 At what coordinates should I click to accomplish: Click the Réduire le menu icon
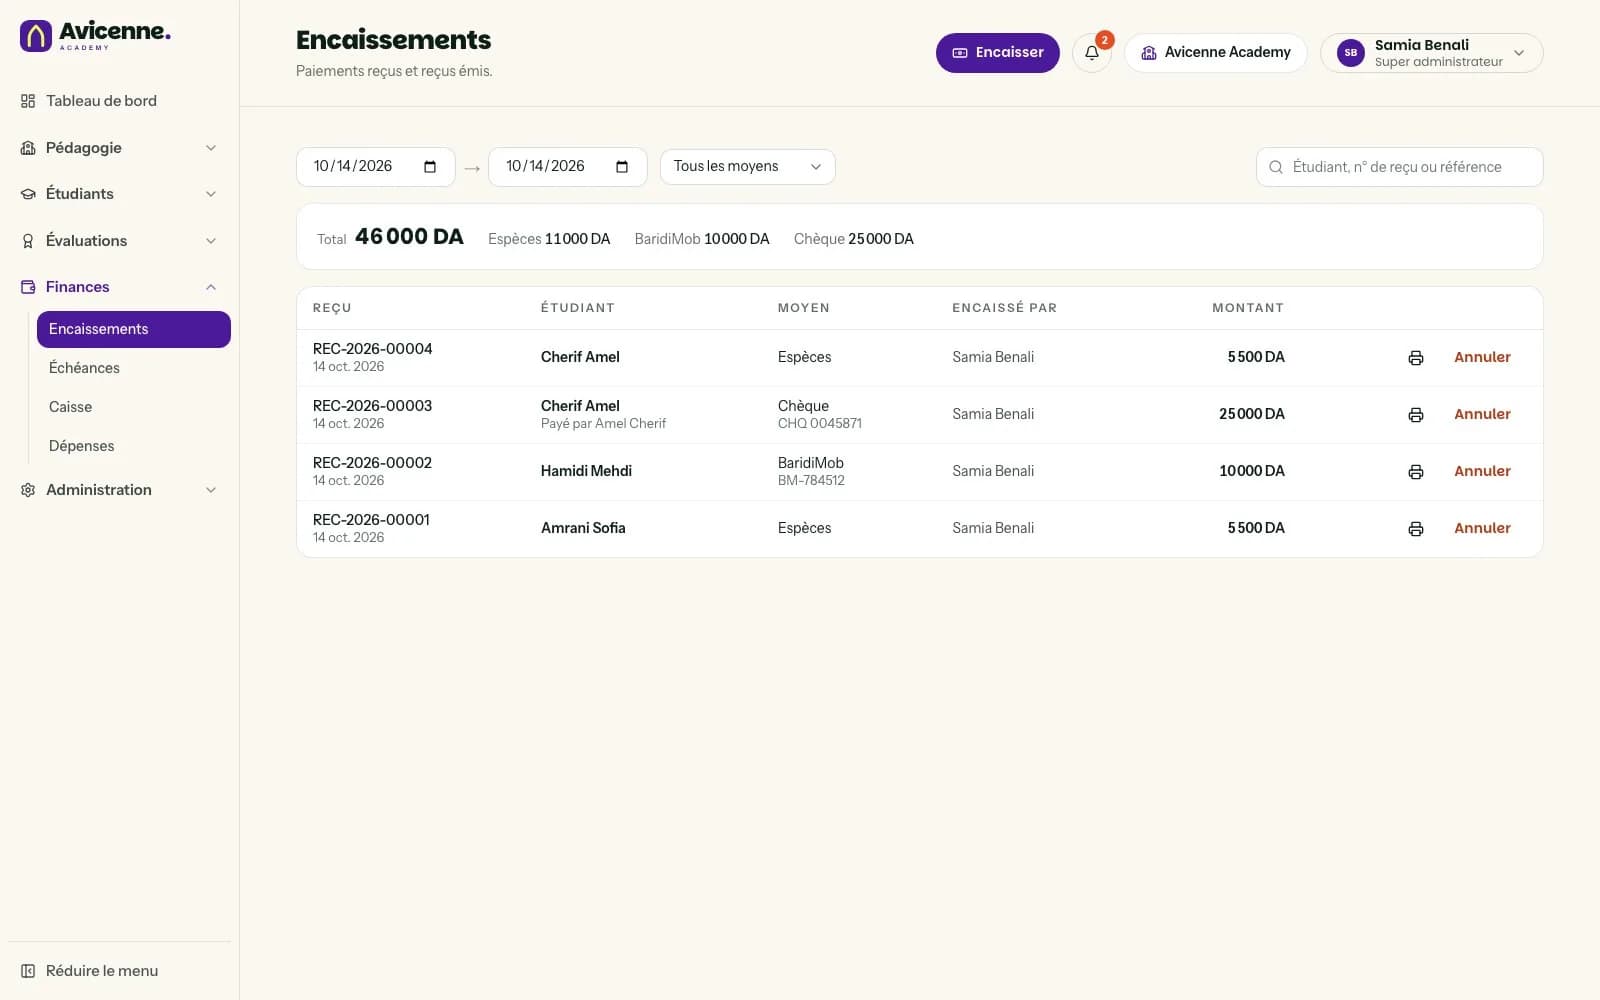(28, 971)
